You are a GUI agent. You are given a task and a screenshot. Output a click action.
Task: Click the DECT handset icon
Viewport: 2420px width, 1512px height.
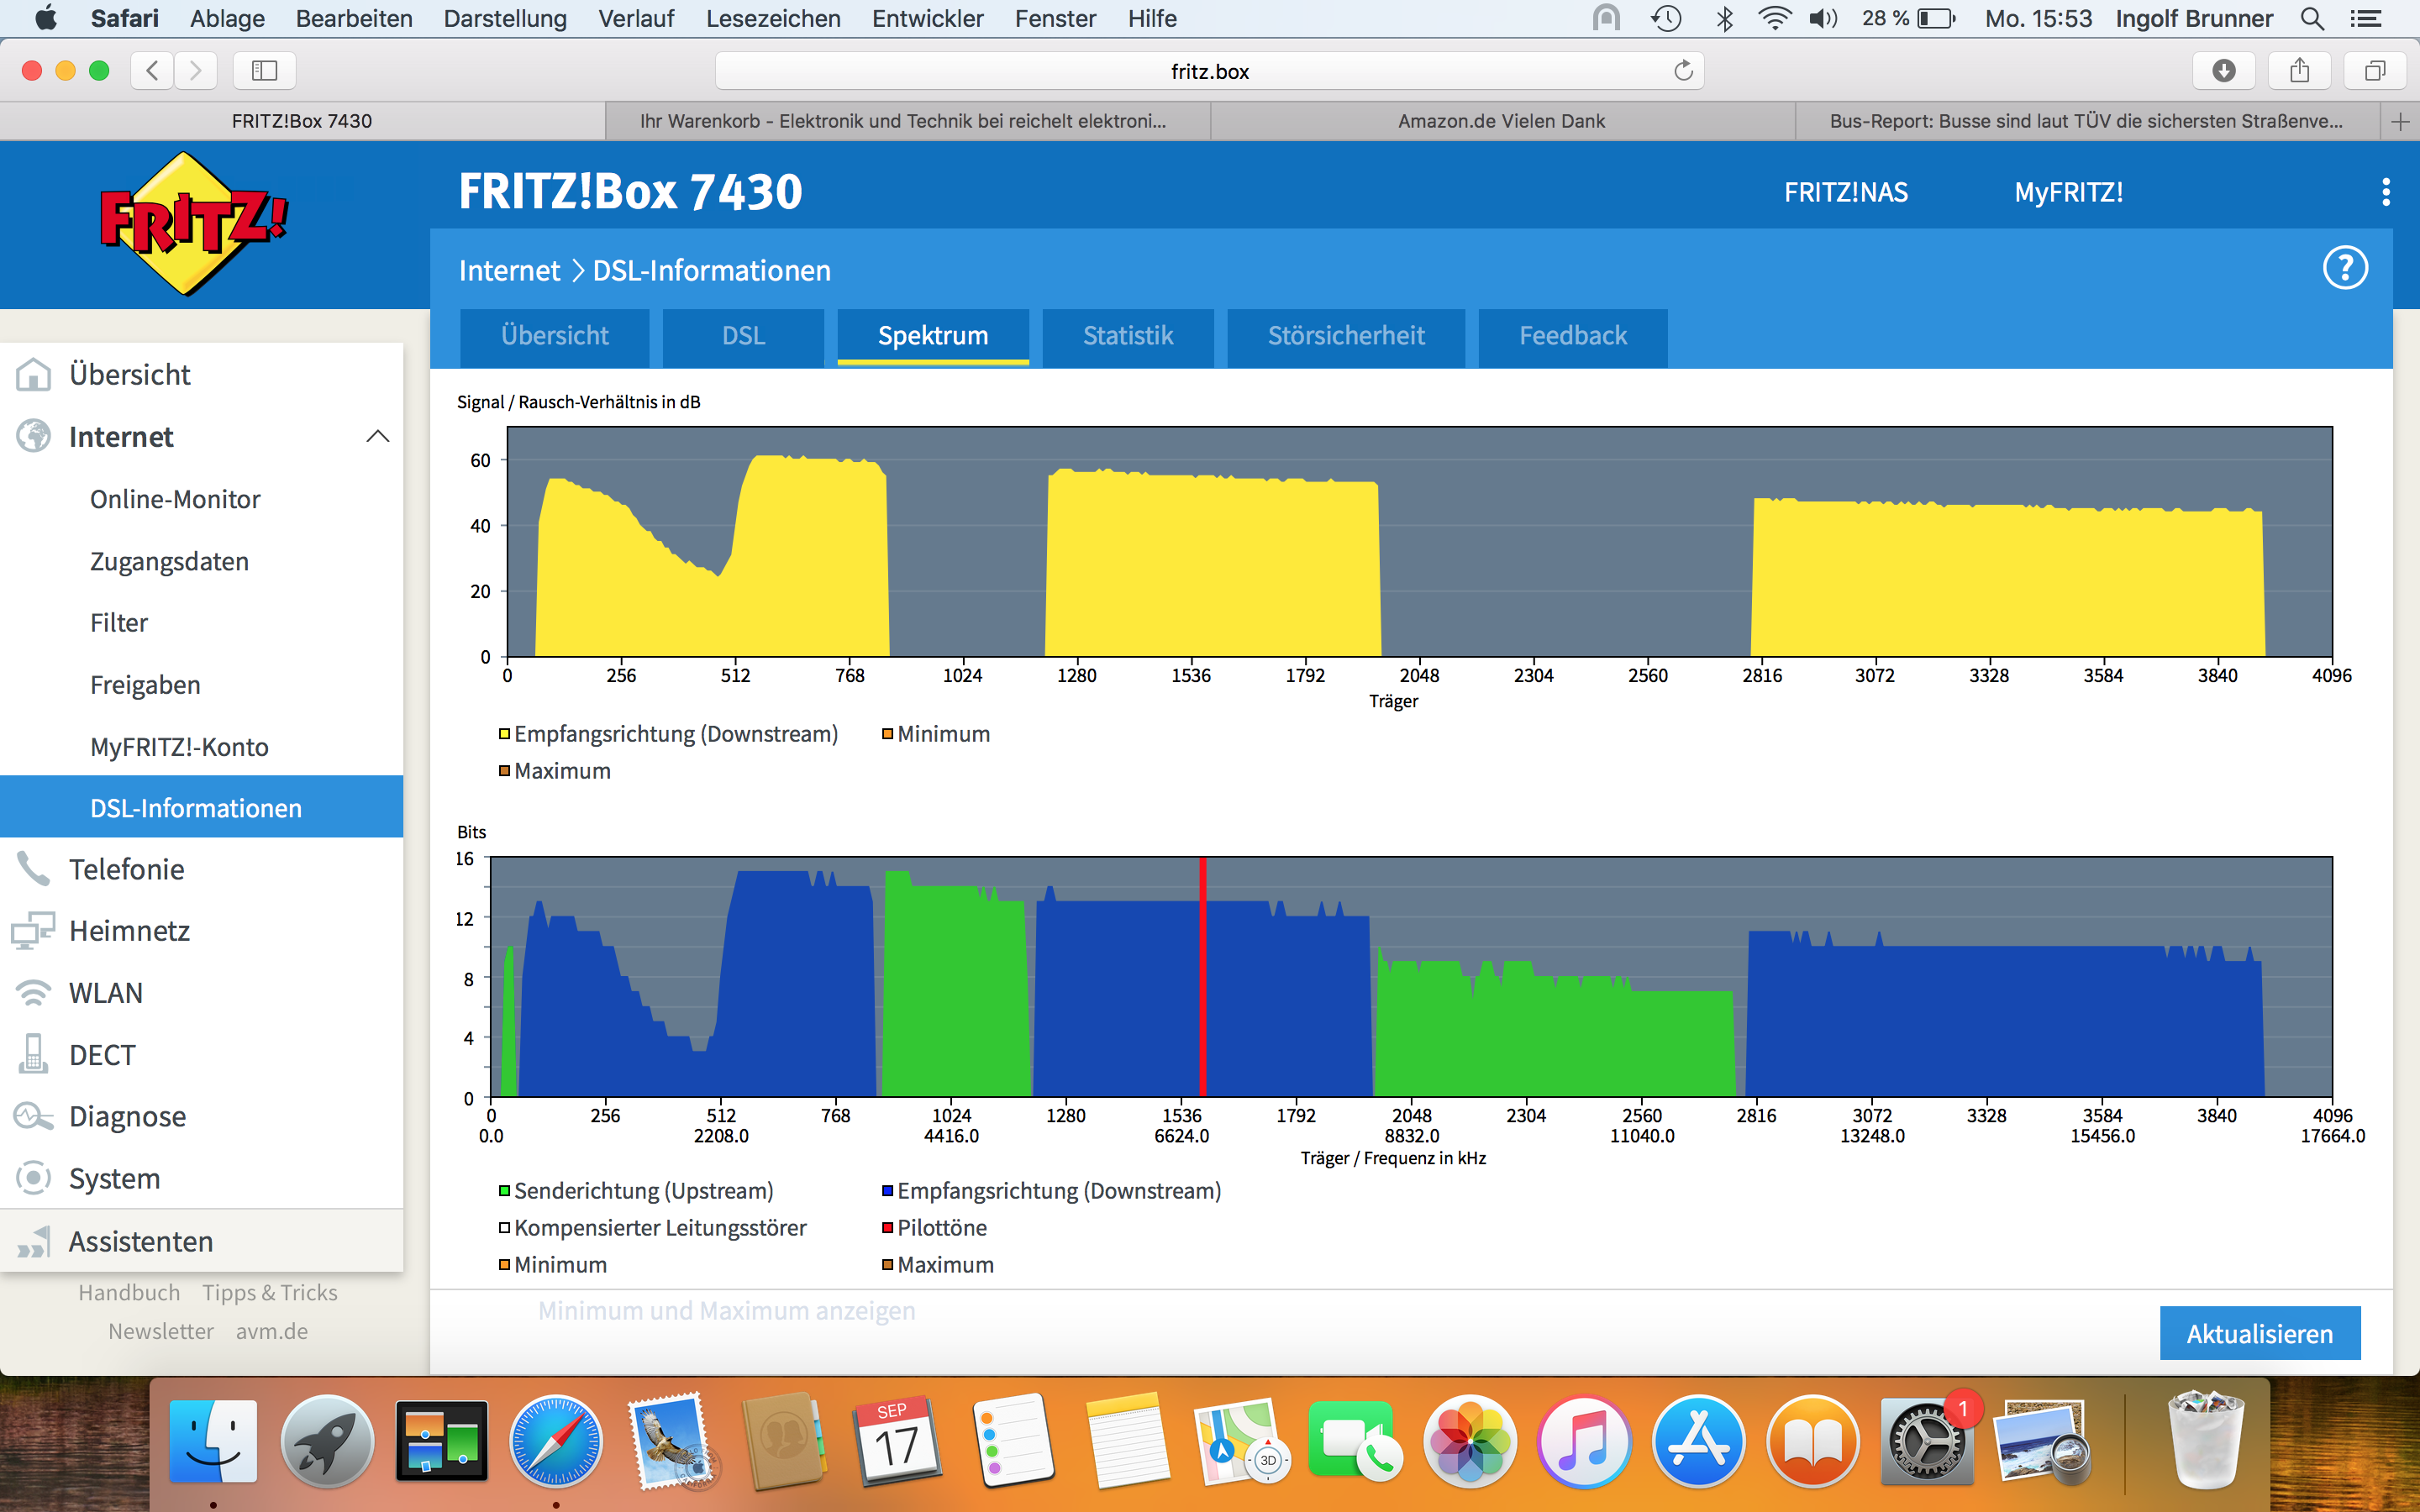click(x=33, y=1054)
